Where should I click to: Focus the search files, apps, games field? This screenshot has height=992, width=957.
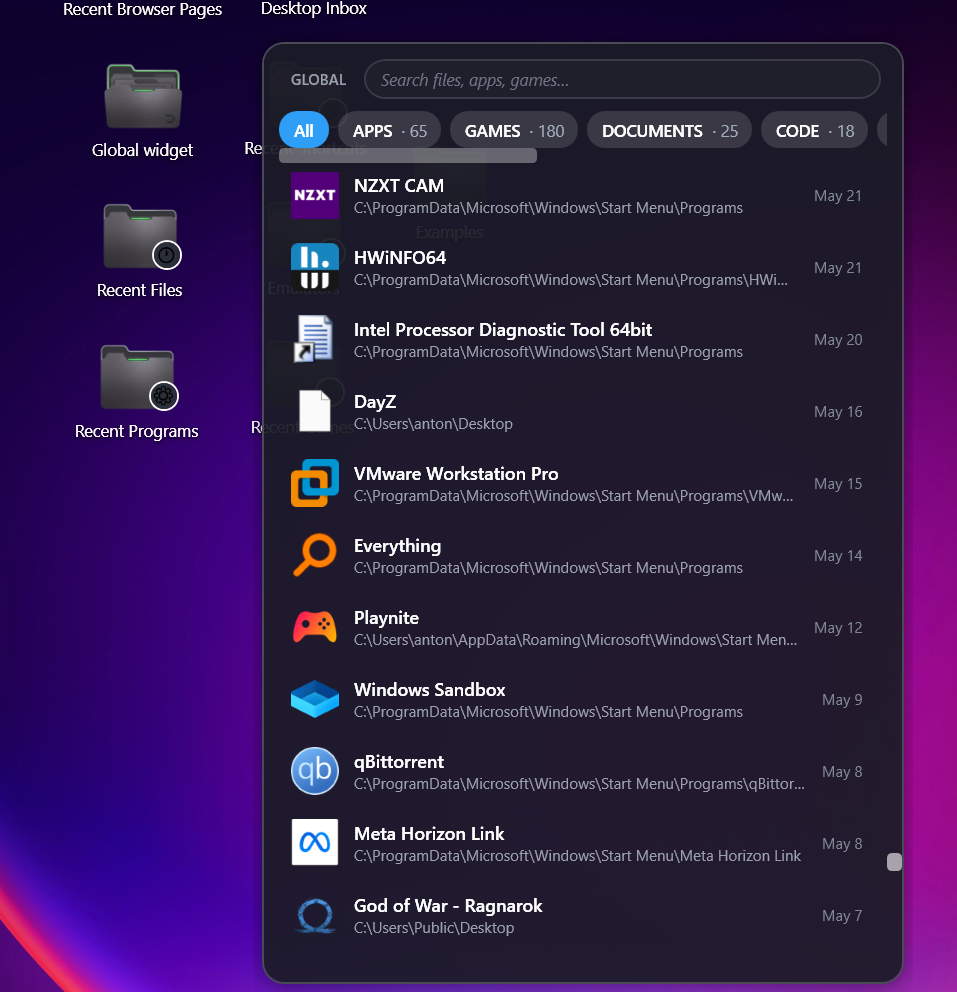(622, 80)
